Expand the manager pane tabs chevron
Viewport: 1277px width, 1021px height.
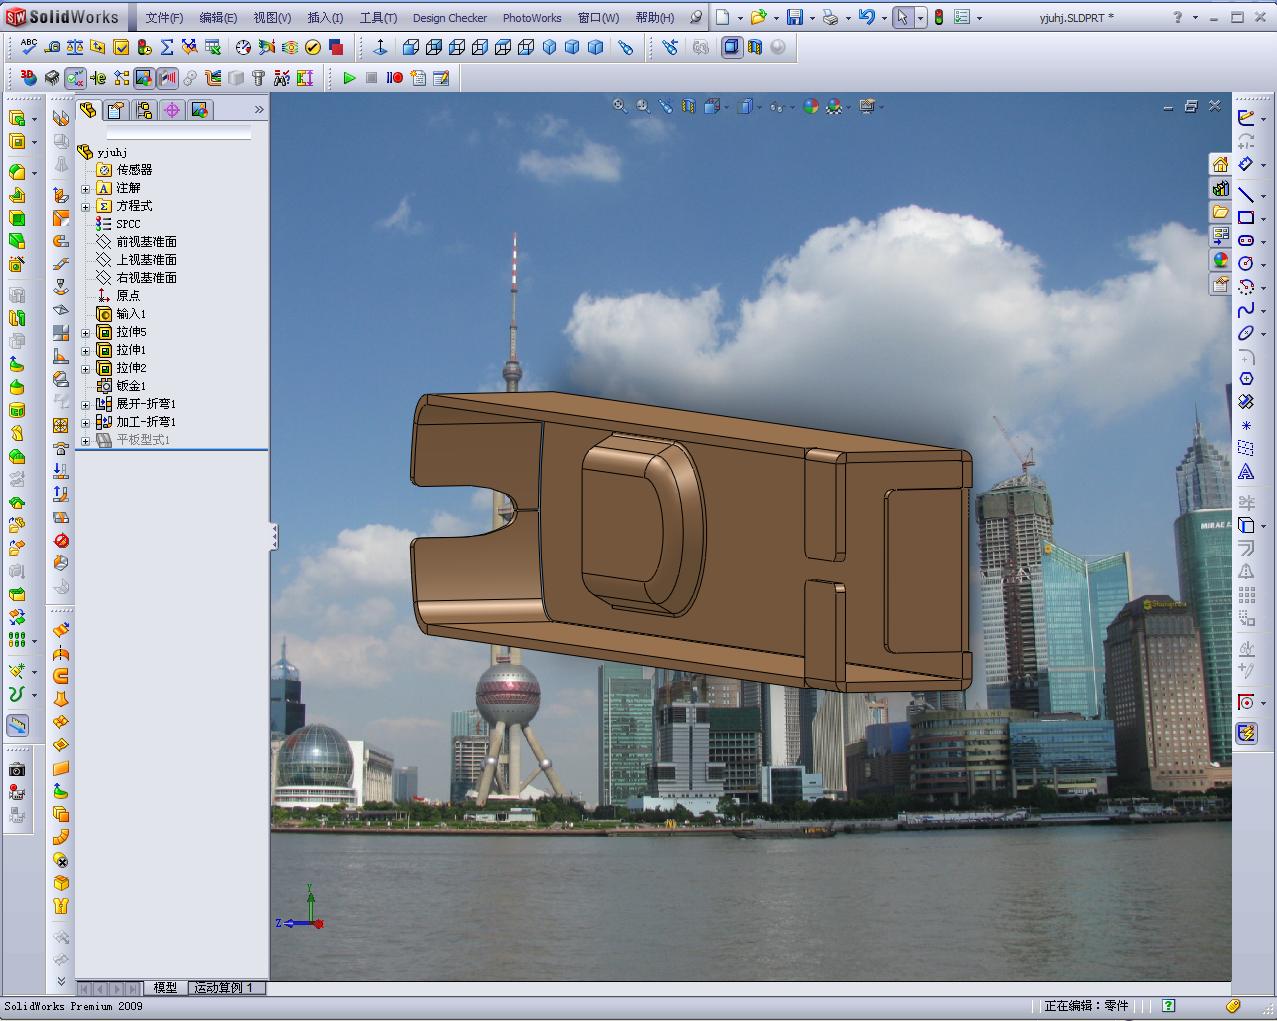tap(259, 110)
